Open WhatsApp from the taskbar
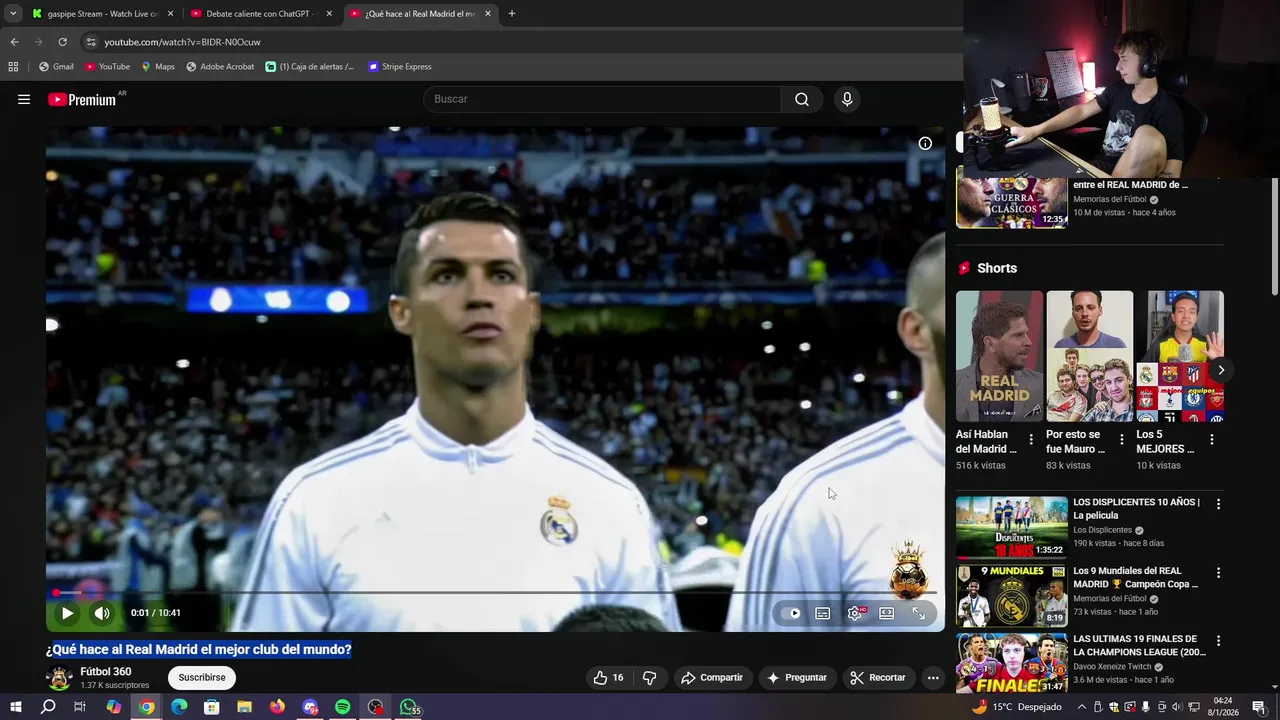The height and width of the screenshot is (720, 1280). 409,707
